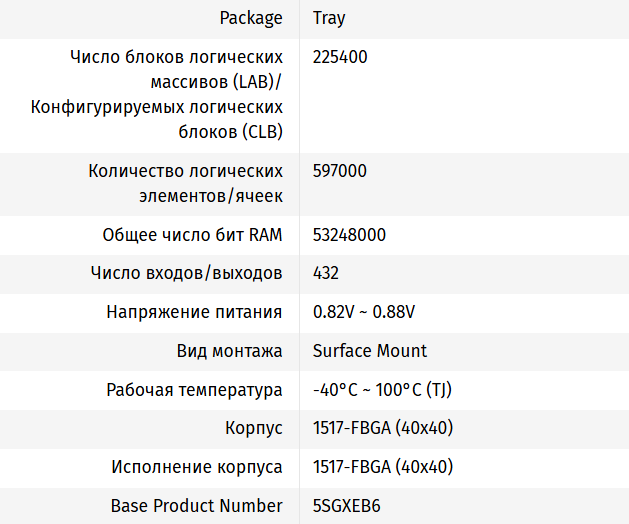Click the "Рабочая температура" label
The height and width of the screenshot is (524, 629).
pos(194,390)
